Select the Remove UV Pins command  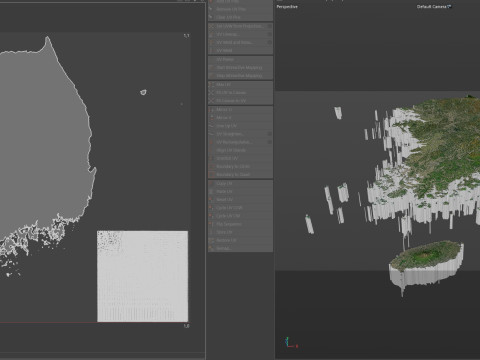[240, 9]
